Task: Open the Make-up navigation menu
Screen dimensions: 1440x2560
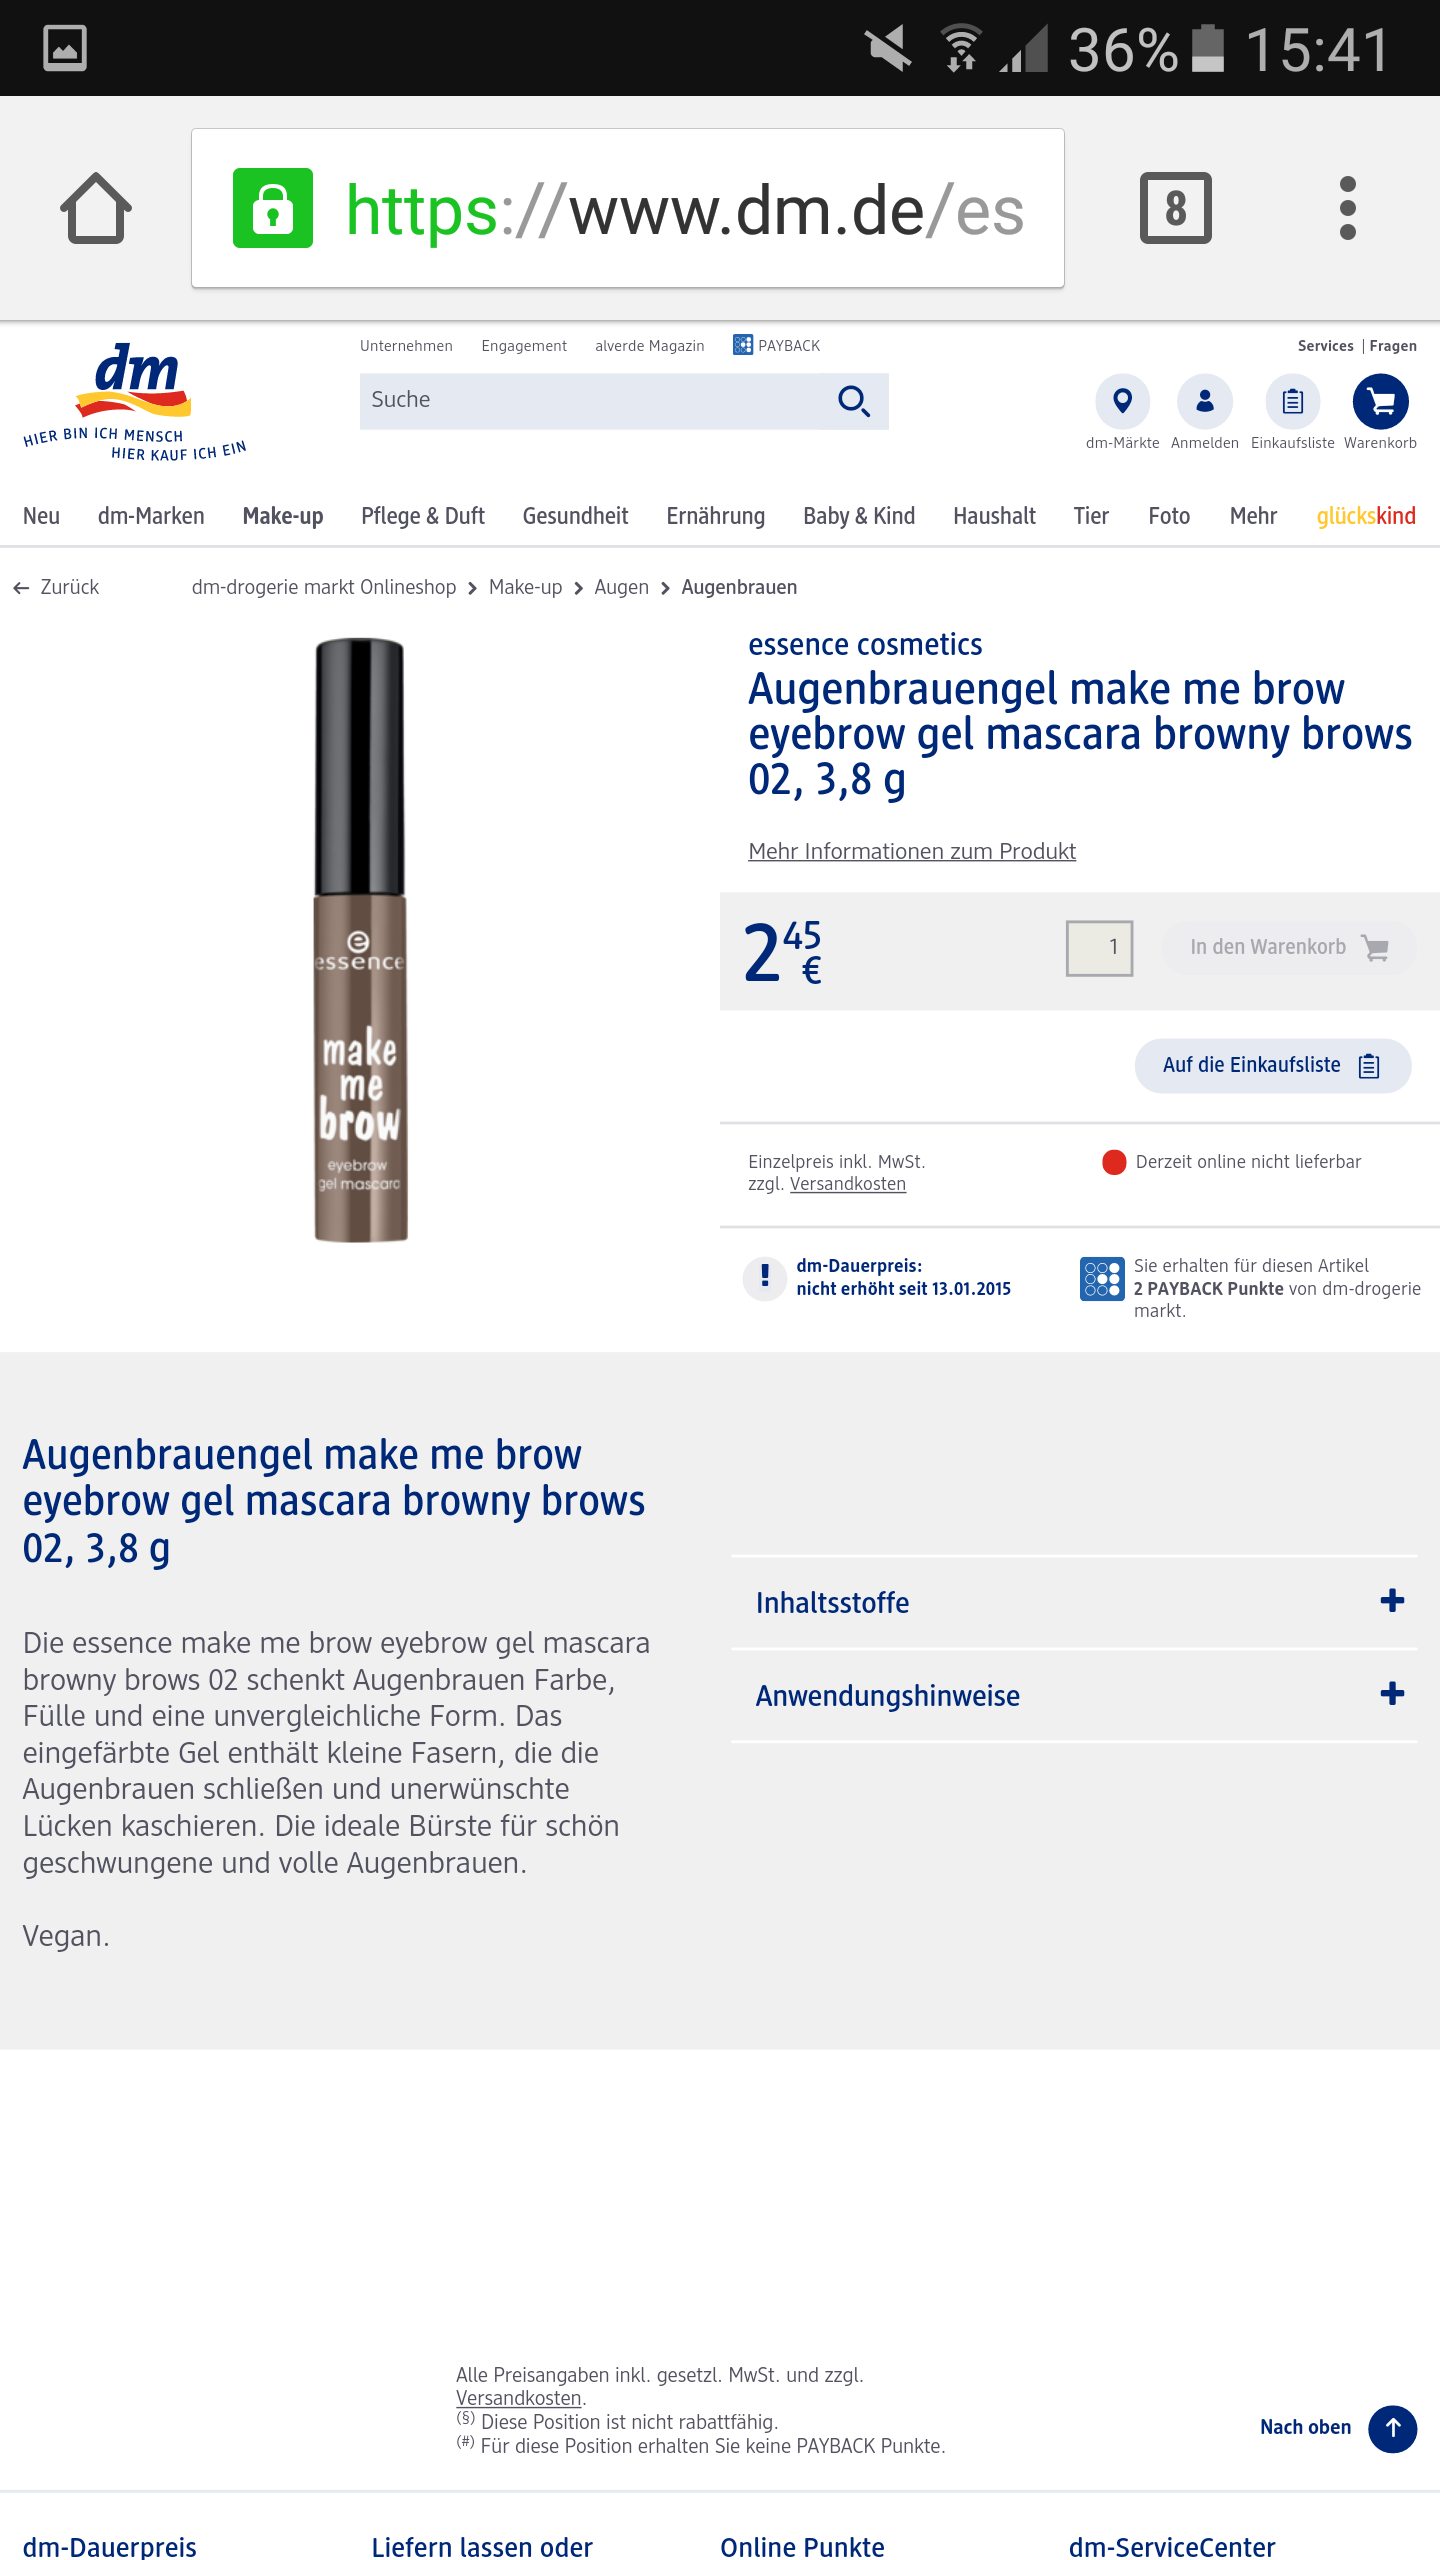Action: 283,516
